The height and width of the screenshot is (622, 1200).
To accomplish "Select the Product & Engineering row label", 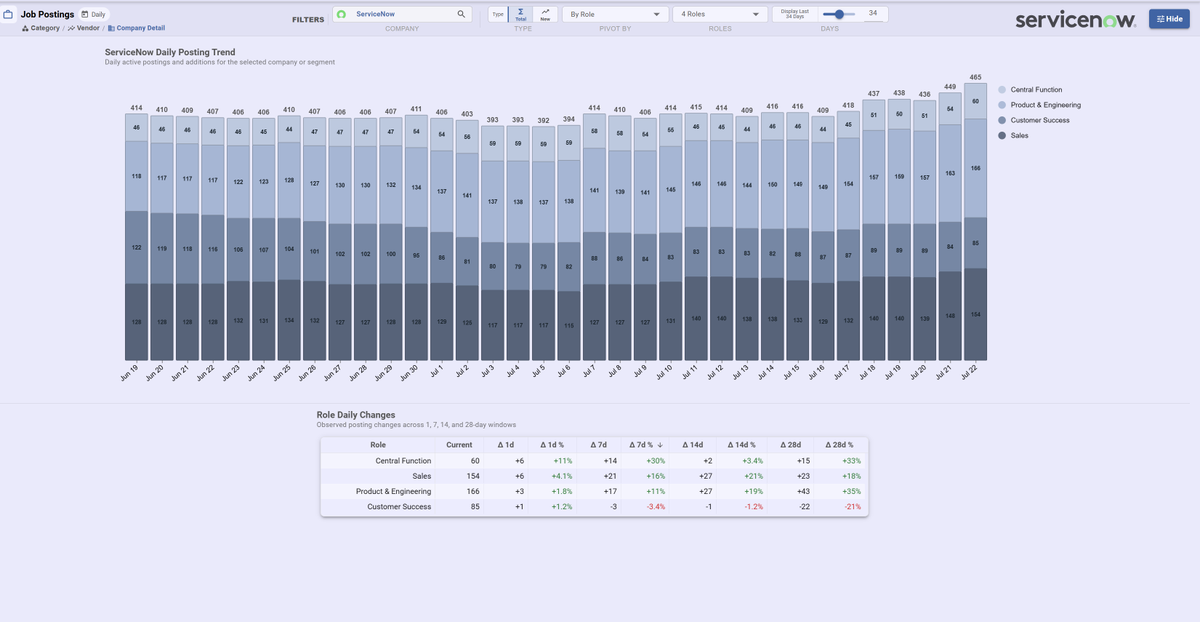I will pos(394,491).
